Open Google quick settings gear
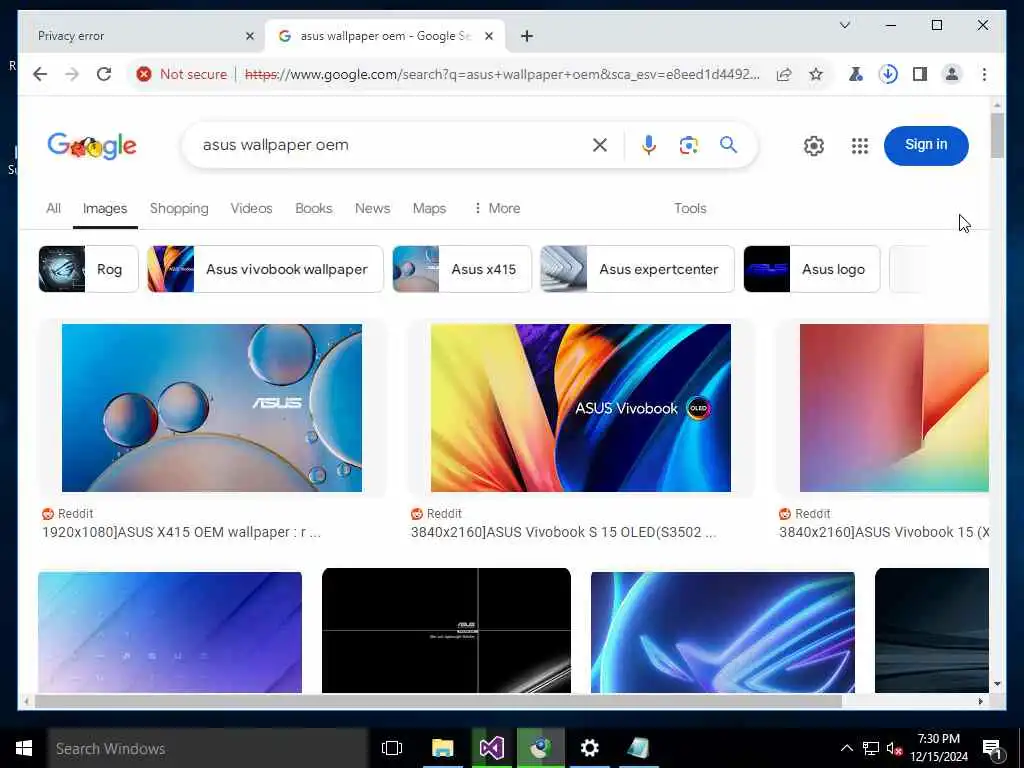 point(814,146)
